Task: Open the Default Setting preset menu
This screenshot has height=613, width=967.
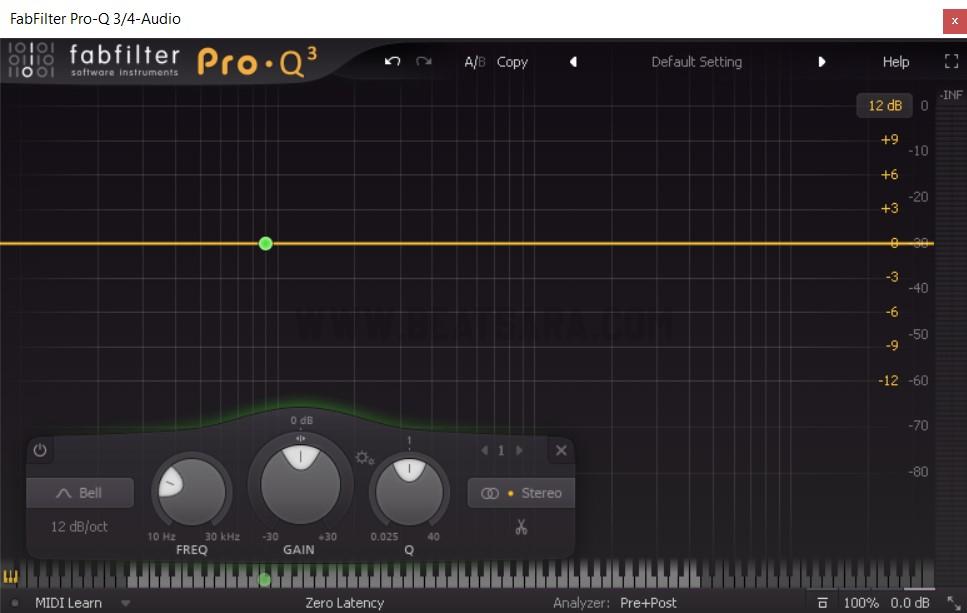Action: [x=696, y=62]
